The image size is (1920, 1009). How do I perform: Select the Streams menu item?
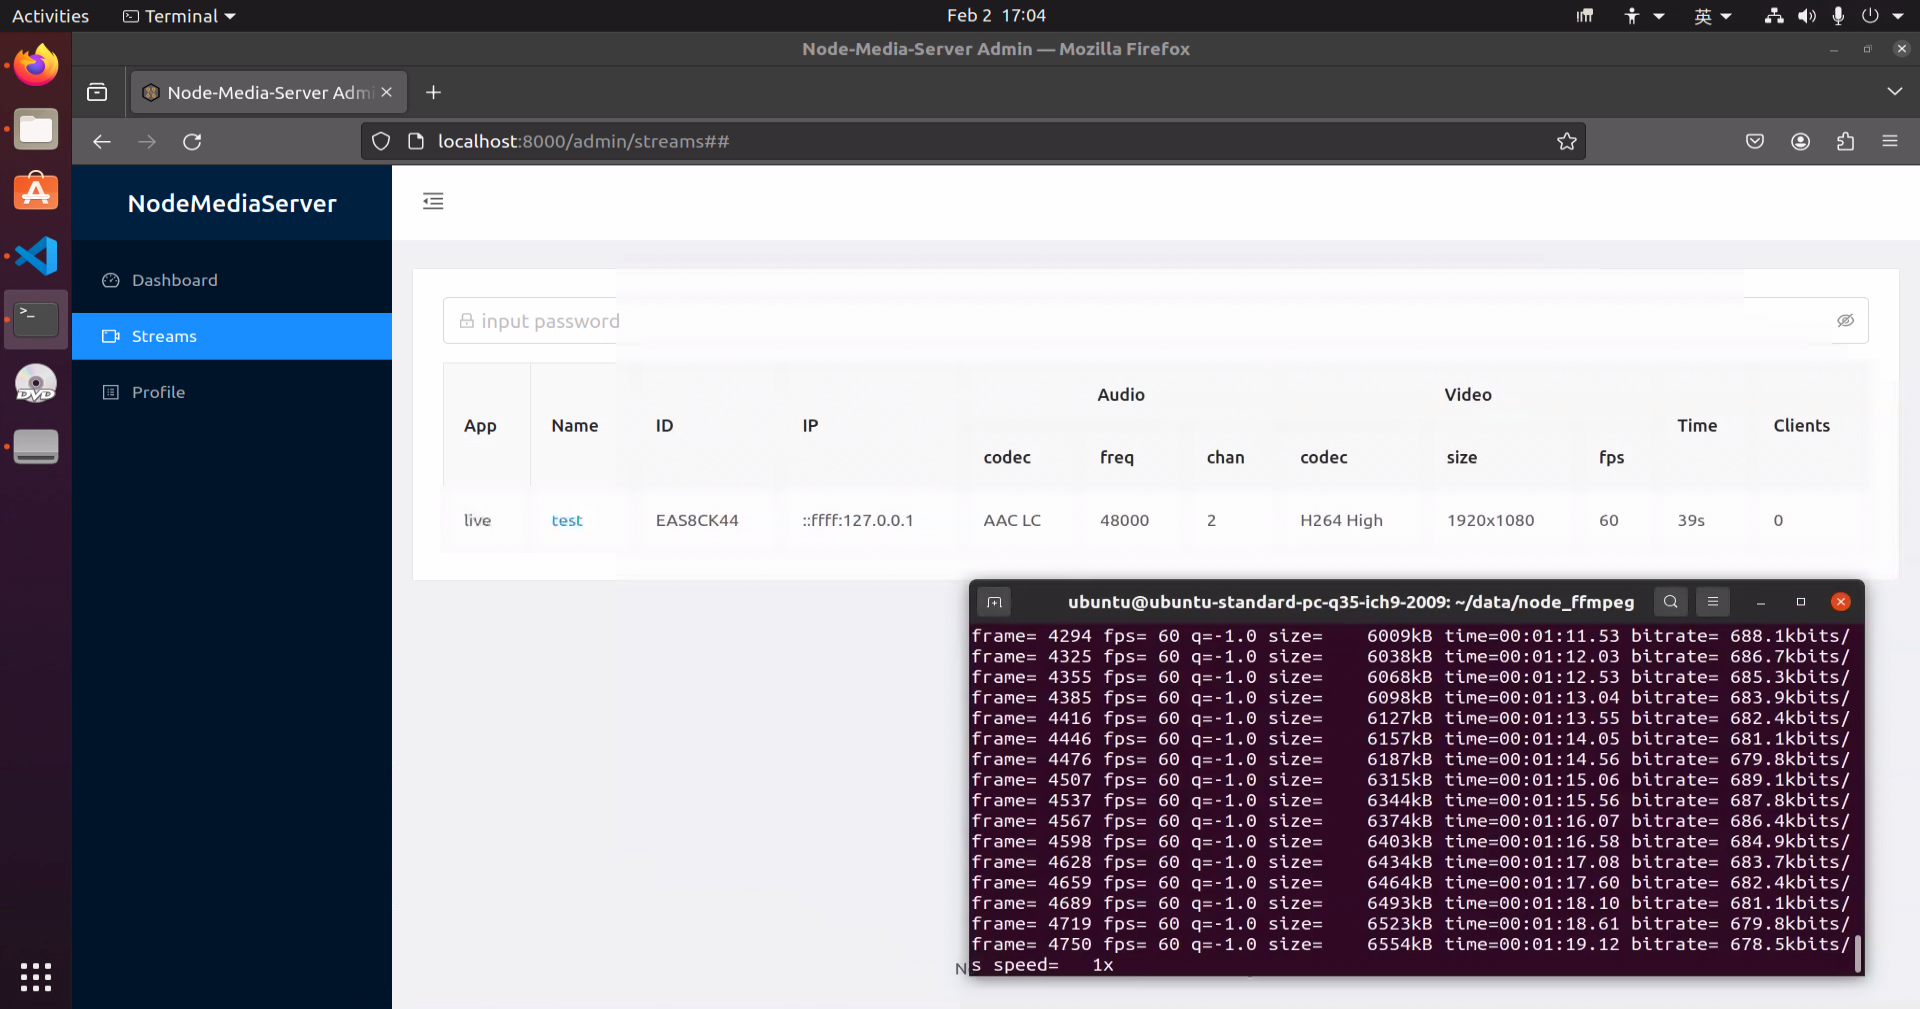[232, 336]
